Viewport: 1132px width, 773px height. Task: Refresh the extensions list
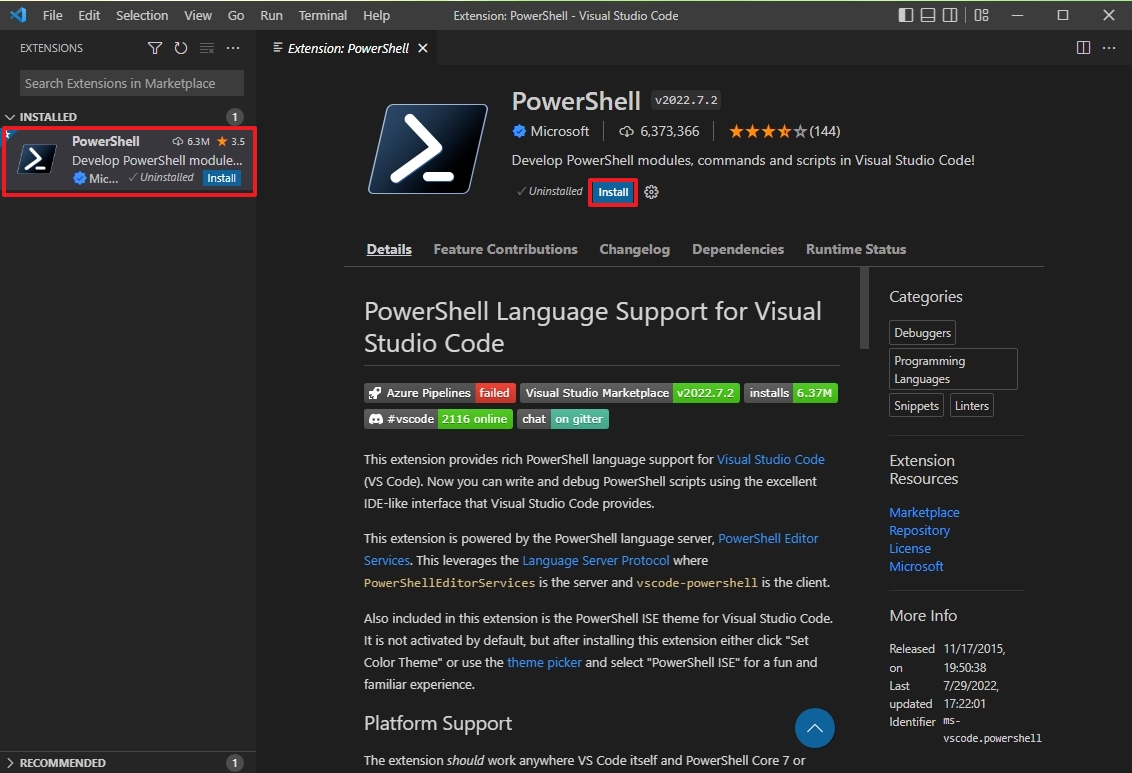(180, 48)
